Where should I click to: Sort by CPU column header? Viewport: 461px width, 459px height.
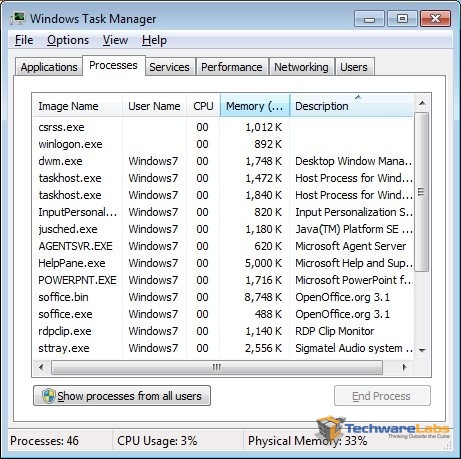click(203, 106)
